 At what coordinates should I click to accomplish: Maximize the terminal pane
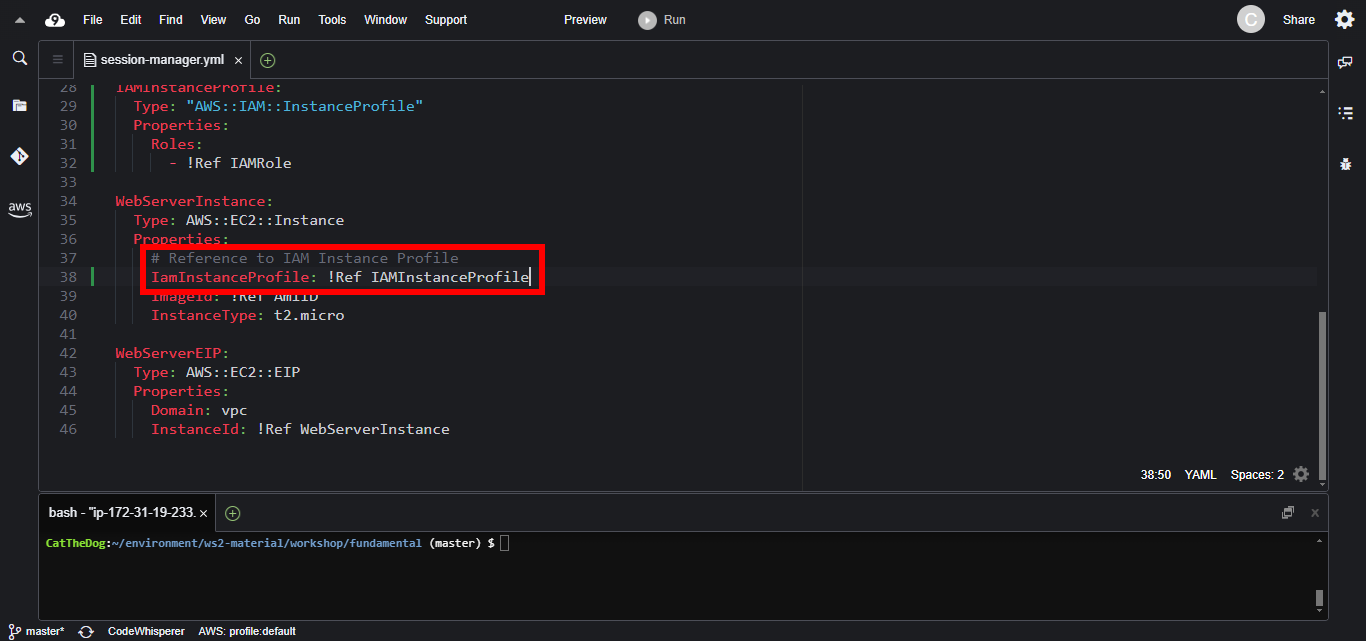pos(1288,513)
